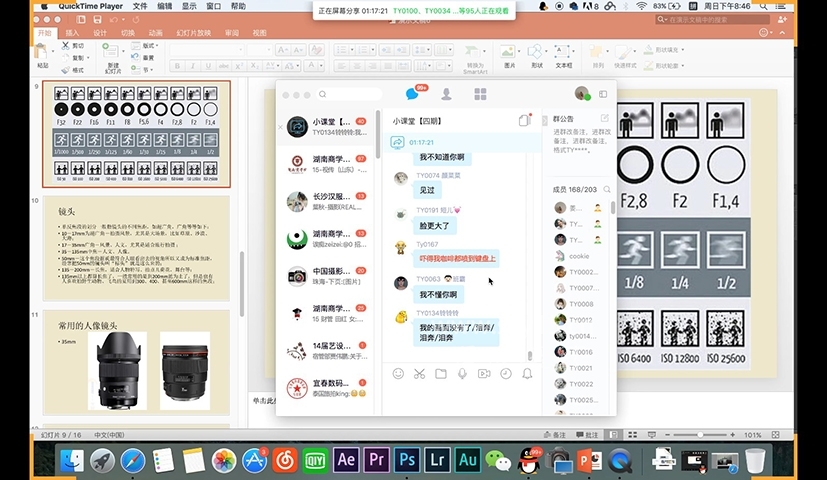Image resolution: width=827 pixels, height=480 pixels.
Task: Click the notification bell icon in chat toolbar
Action: [527, 374]
